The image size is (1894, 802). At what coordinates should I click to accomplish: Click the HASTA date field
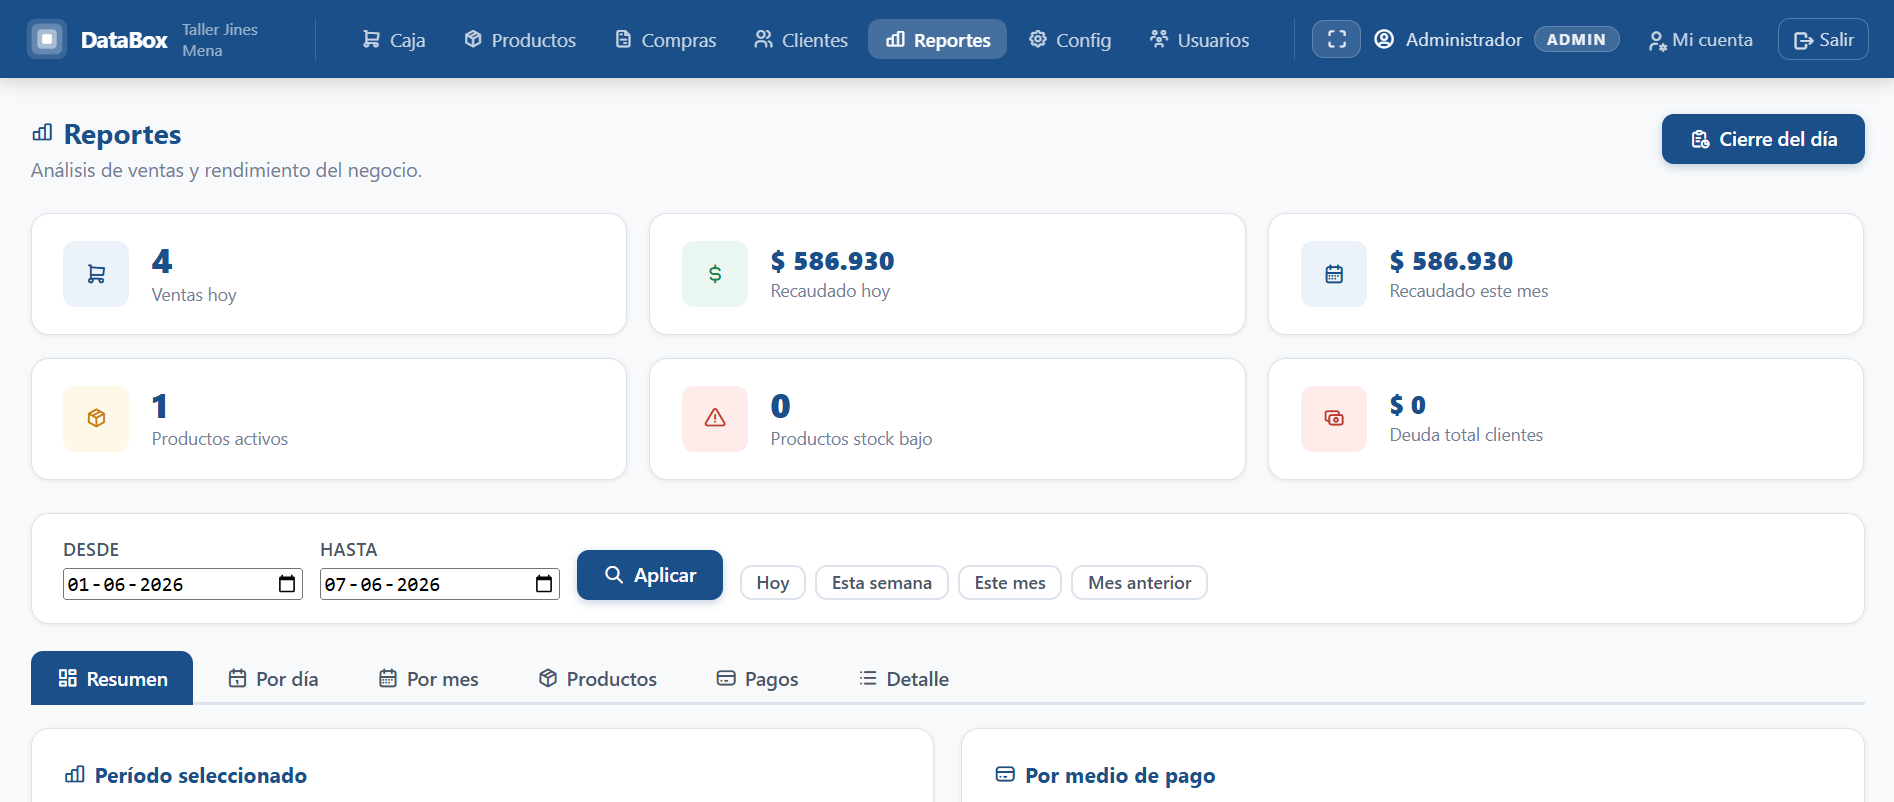439,584
